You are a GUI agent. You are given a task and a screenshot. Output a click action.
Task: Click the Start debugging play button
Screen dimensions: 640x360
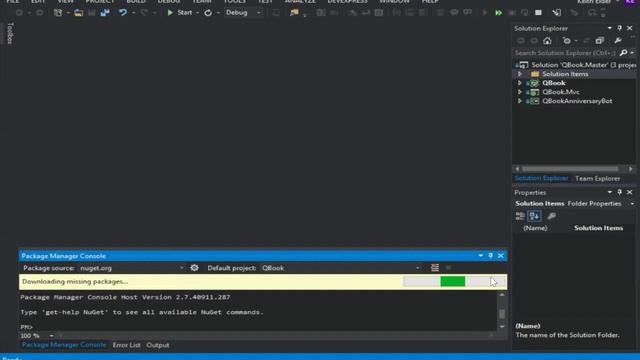pyautogui.click(x=170, y=13)
